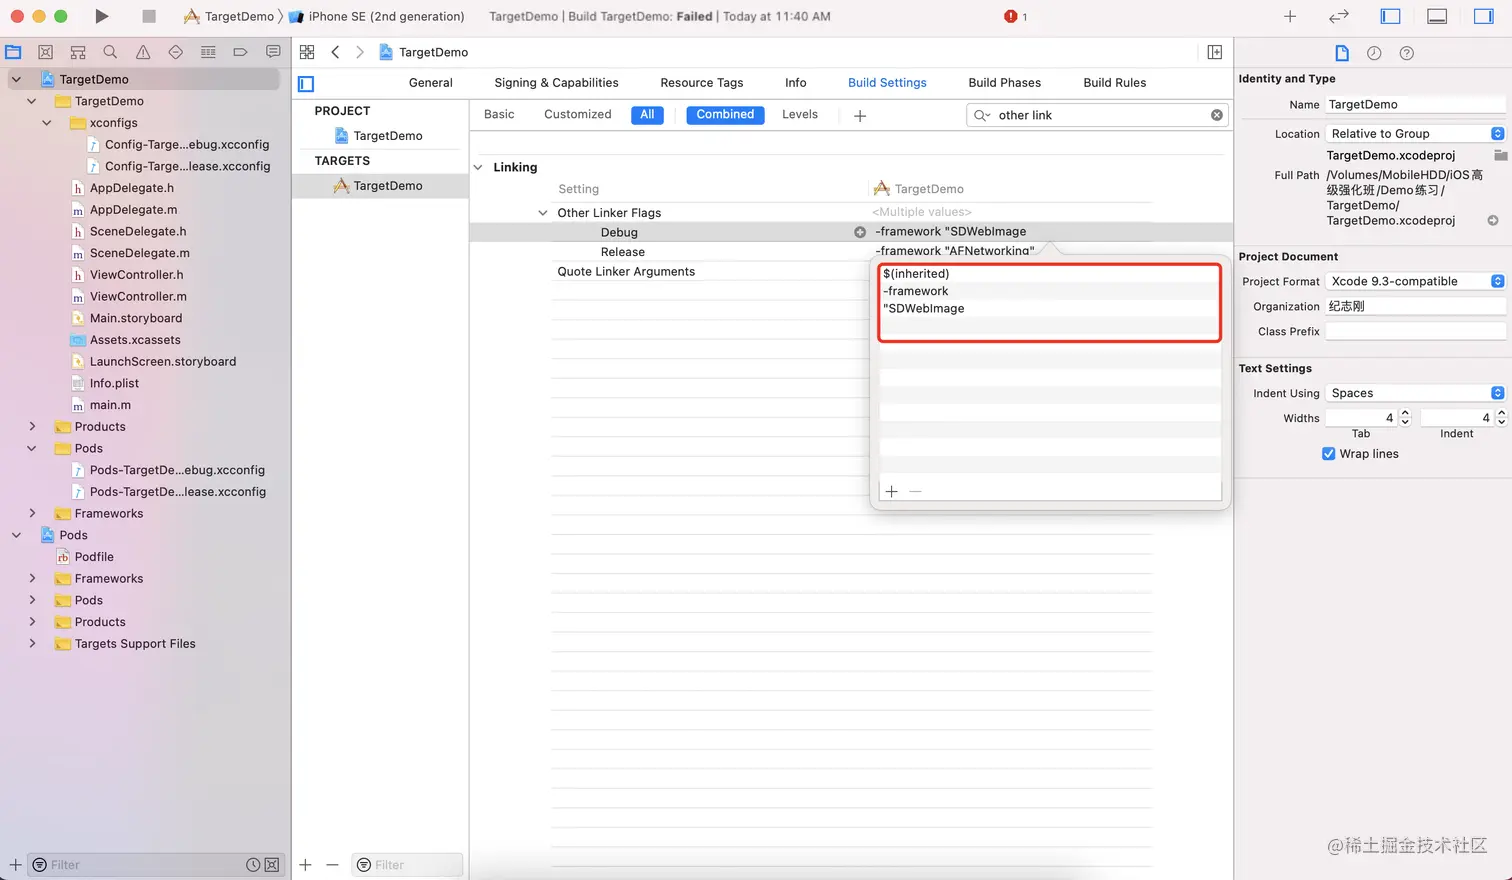Clear the 'other link' search field
This screenshot has height=880, width=1512.
pyautogui.click(x=1217, y=115)
